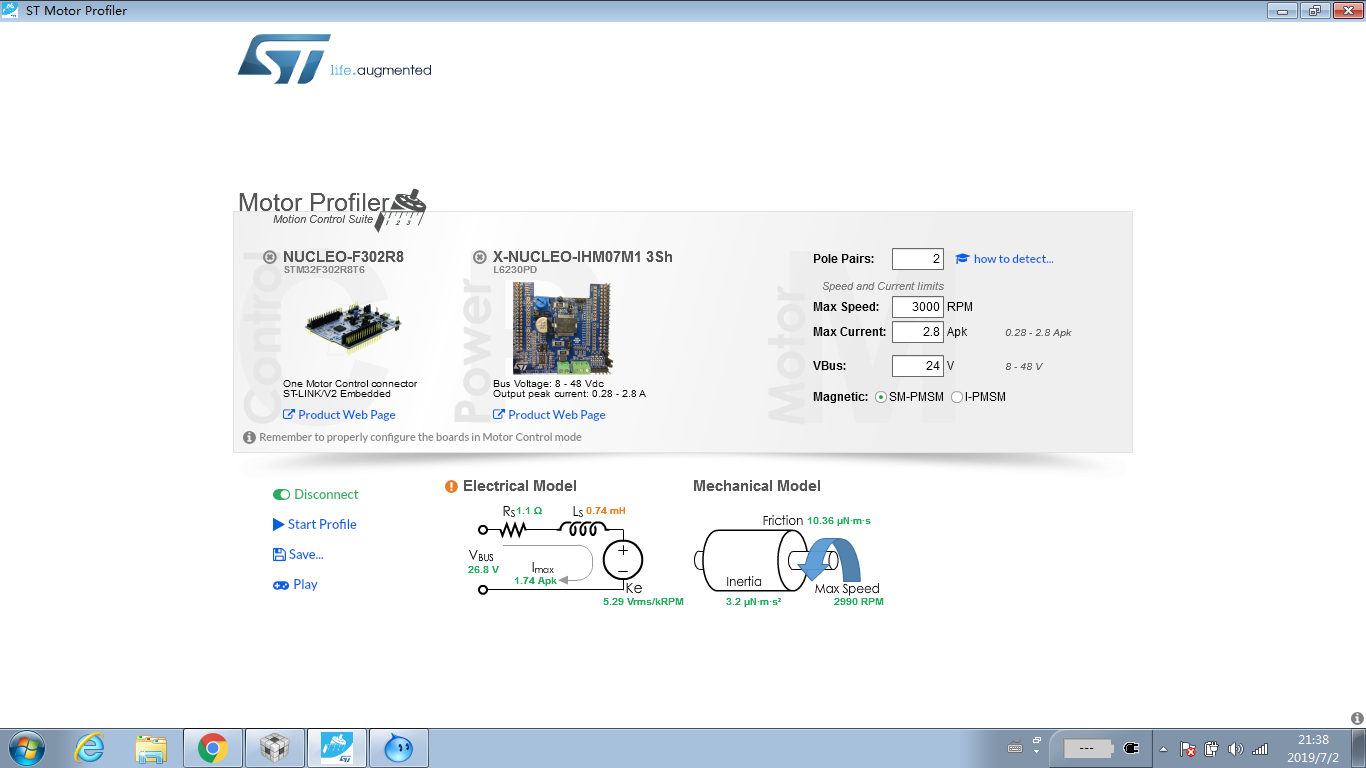Click the Friction value '10.36 µN·m·s'
Image resolution: width=1366 pixels, height=768 pixels.
click(x=839, y=521)
